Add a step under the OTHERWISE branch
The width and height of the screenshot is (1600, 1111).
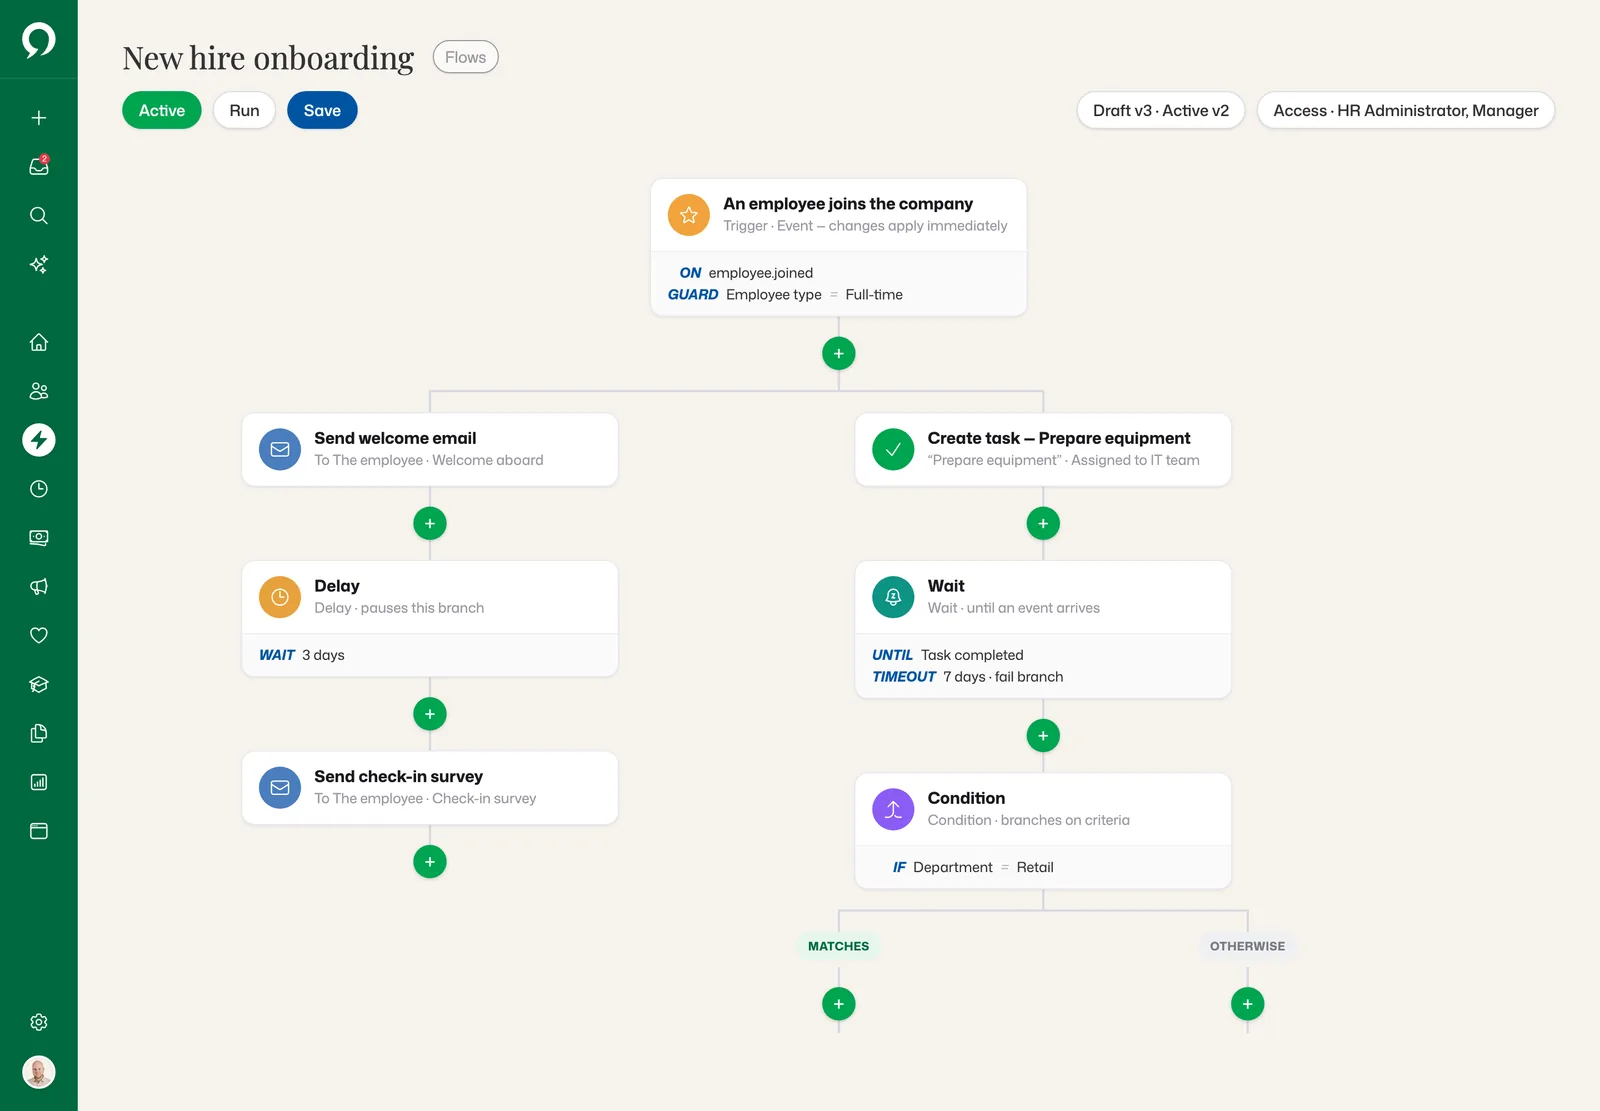[x=1248, y=1004]
